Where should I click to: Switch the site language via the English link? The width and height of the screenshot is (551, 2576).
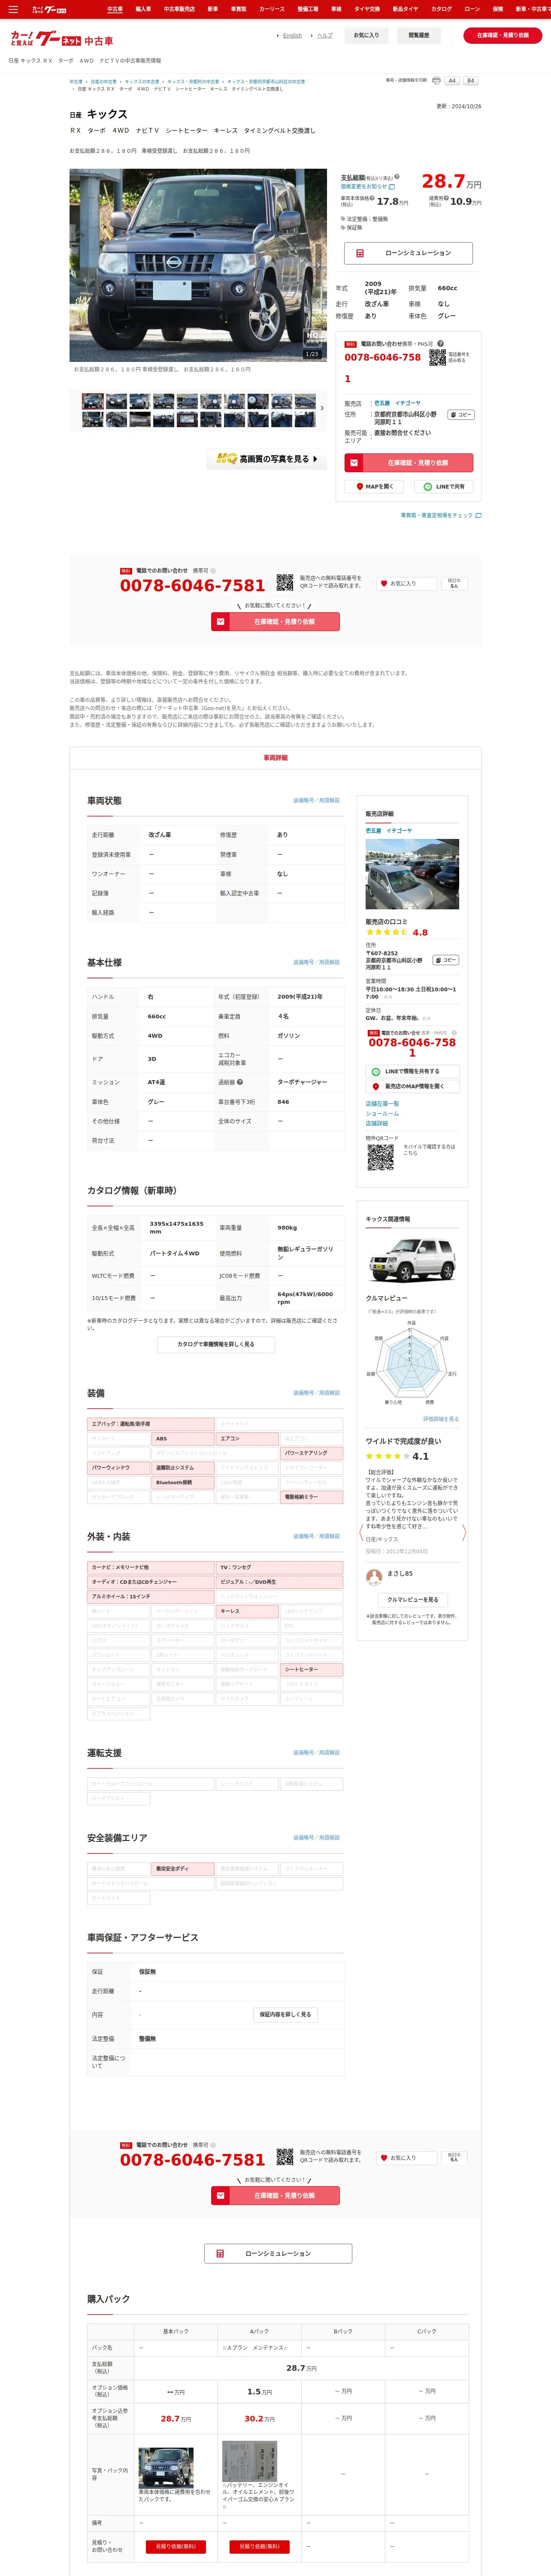click(292, 36)
